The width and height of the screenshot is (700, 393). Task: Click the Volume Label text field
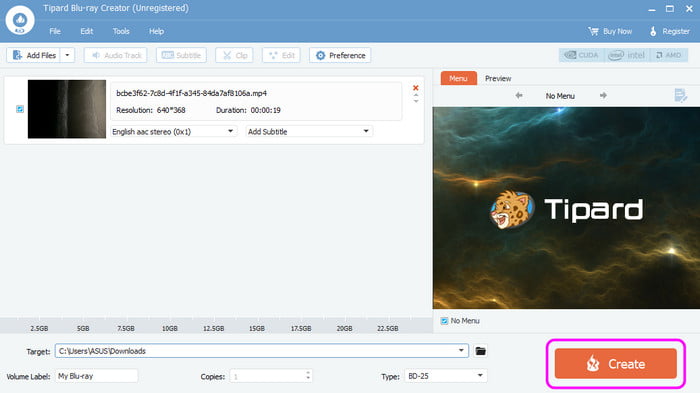pos(96,376)
